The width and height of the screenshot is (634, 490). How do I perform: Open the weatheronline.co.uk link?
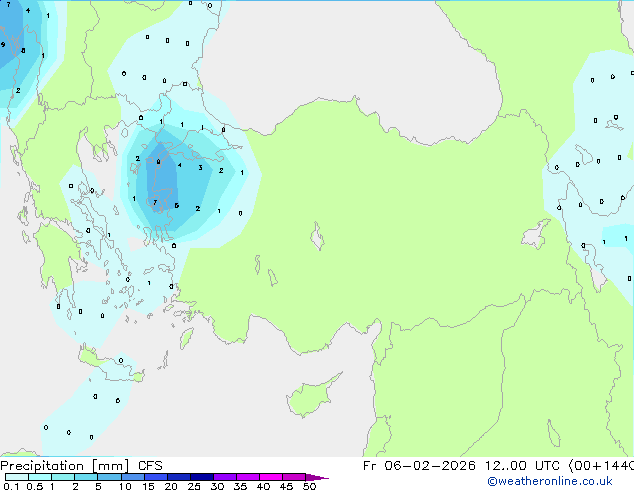click(x=550, y=481)
